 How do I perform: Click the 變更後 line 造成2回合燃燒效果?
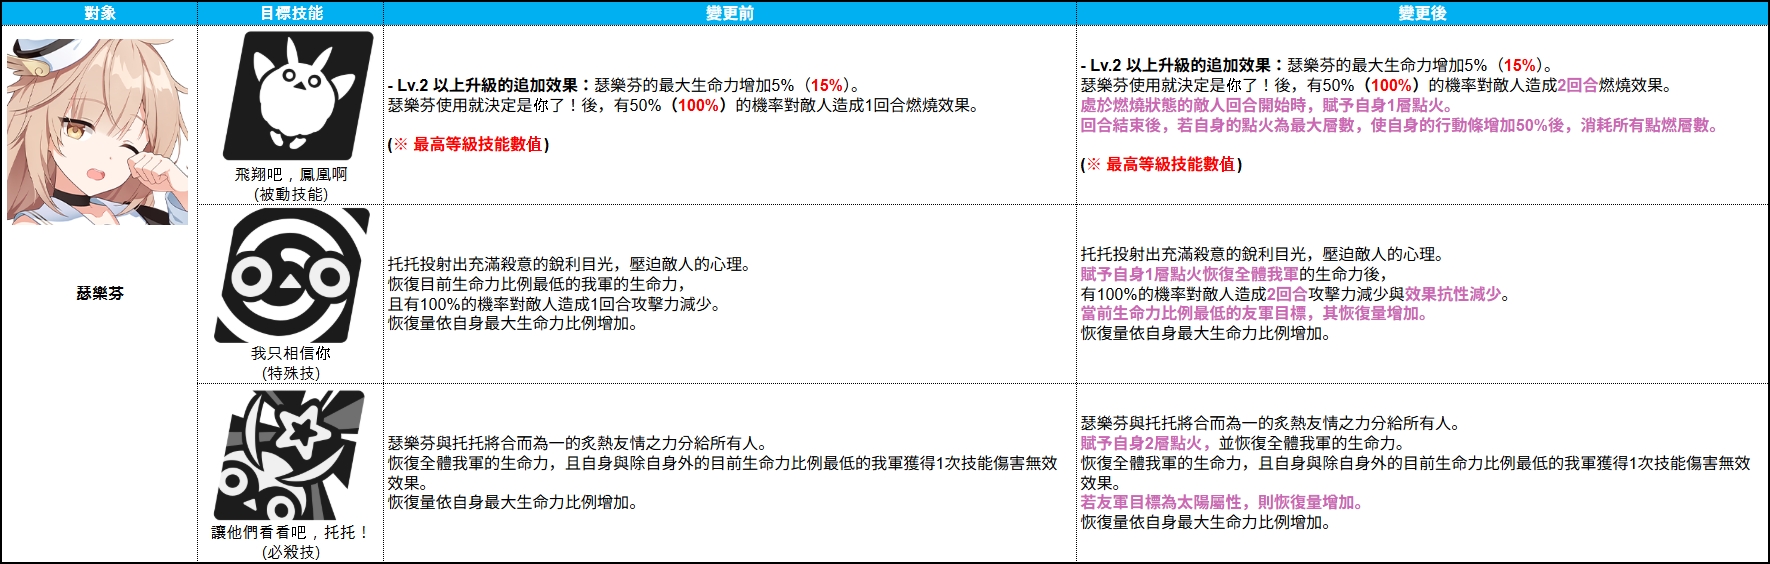pyautogui.click(x=1376, y=85)
